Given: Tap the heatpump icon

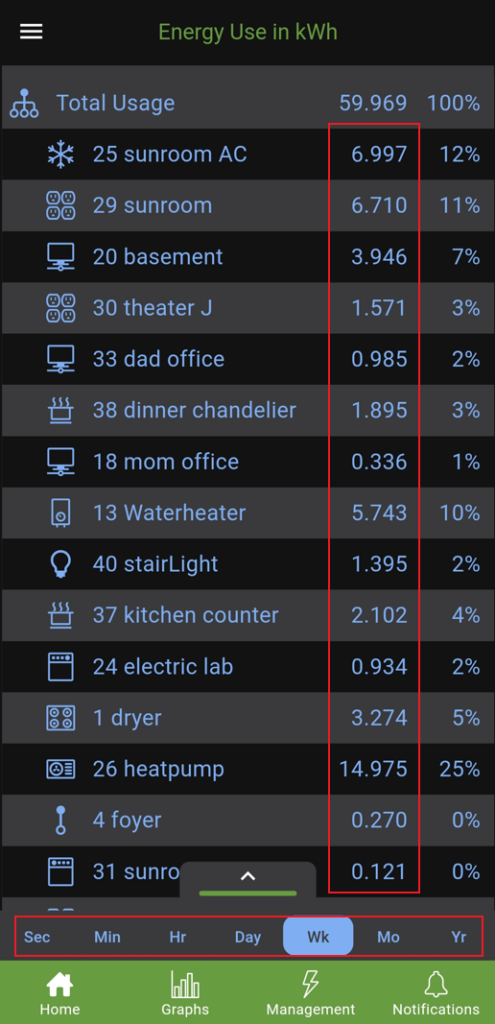Looking at the screenshot, I should tap(61, 769).
